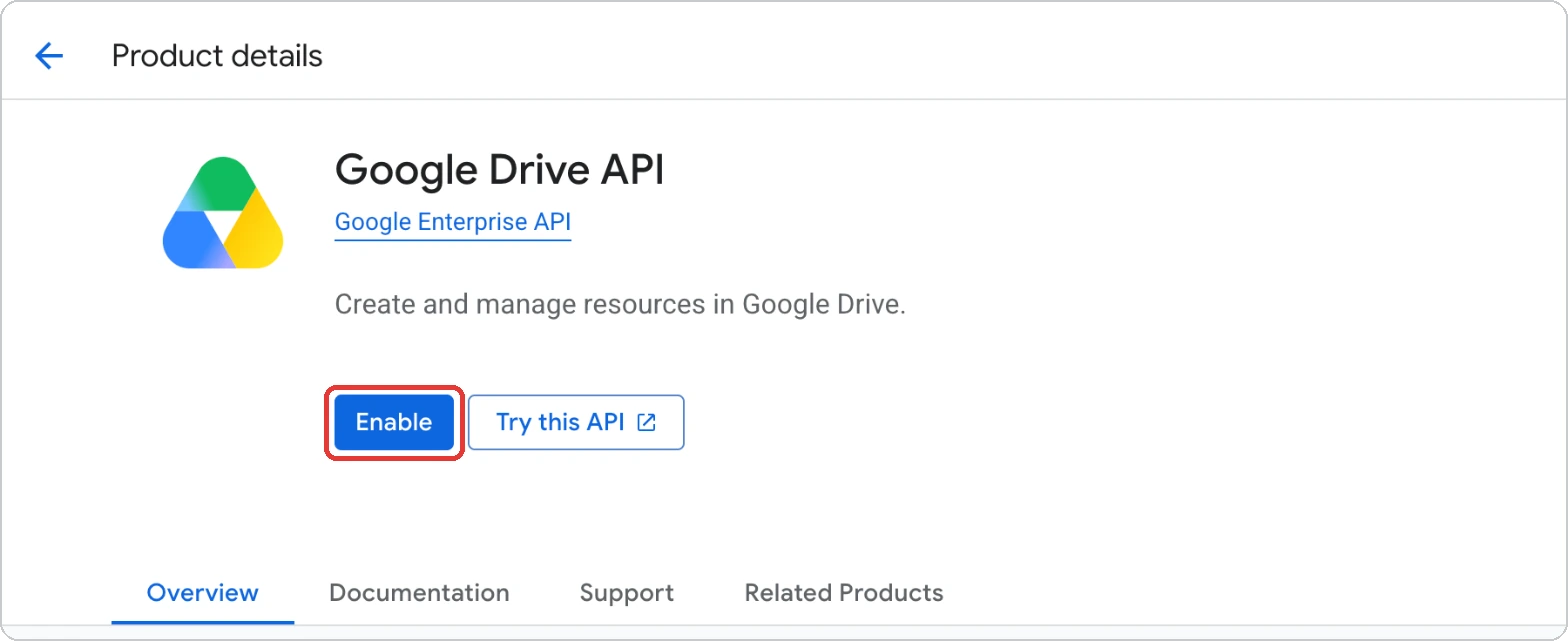This screenshot has height=641, width=1568.
Task: Enable the Google Drive API
Action: coord(394,422)
